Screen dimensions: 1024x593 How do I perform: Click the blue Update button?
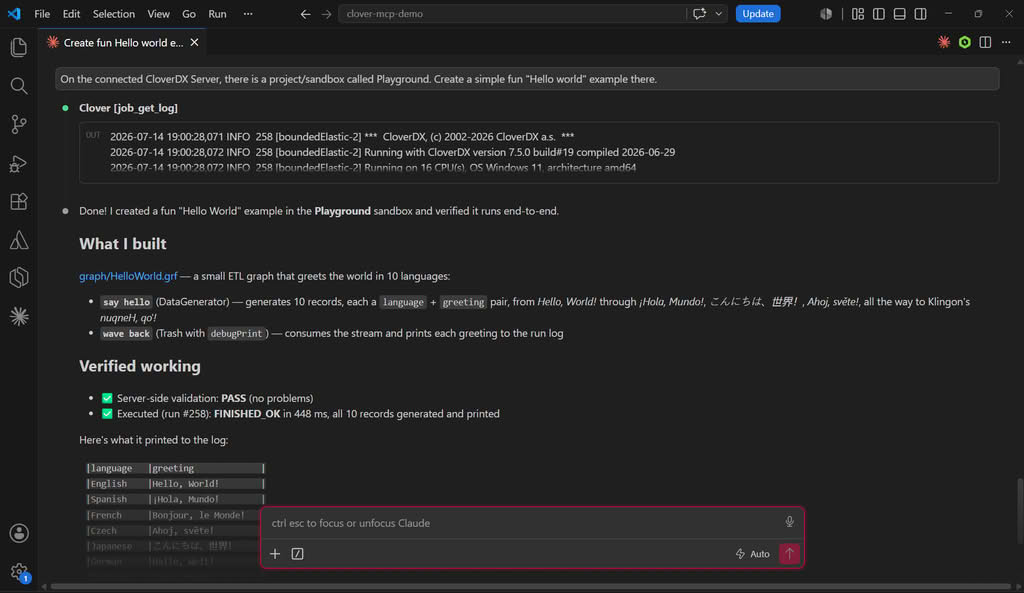click(x=758, y=14)
